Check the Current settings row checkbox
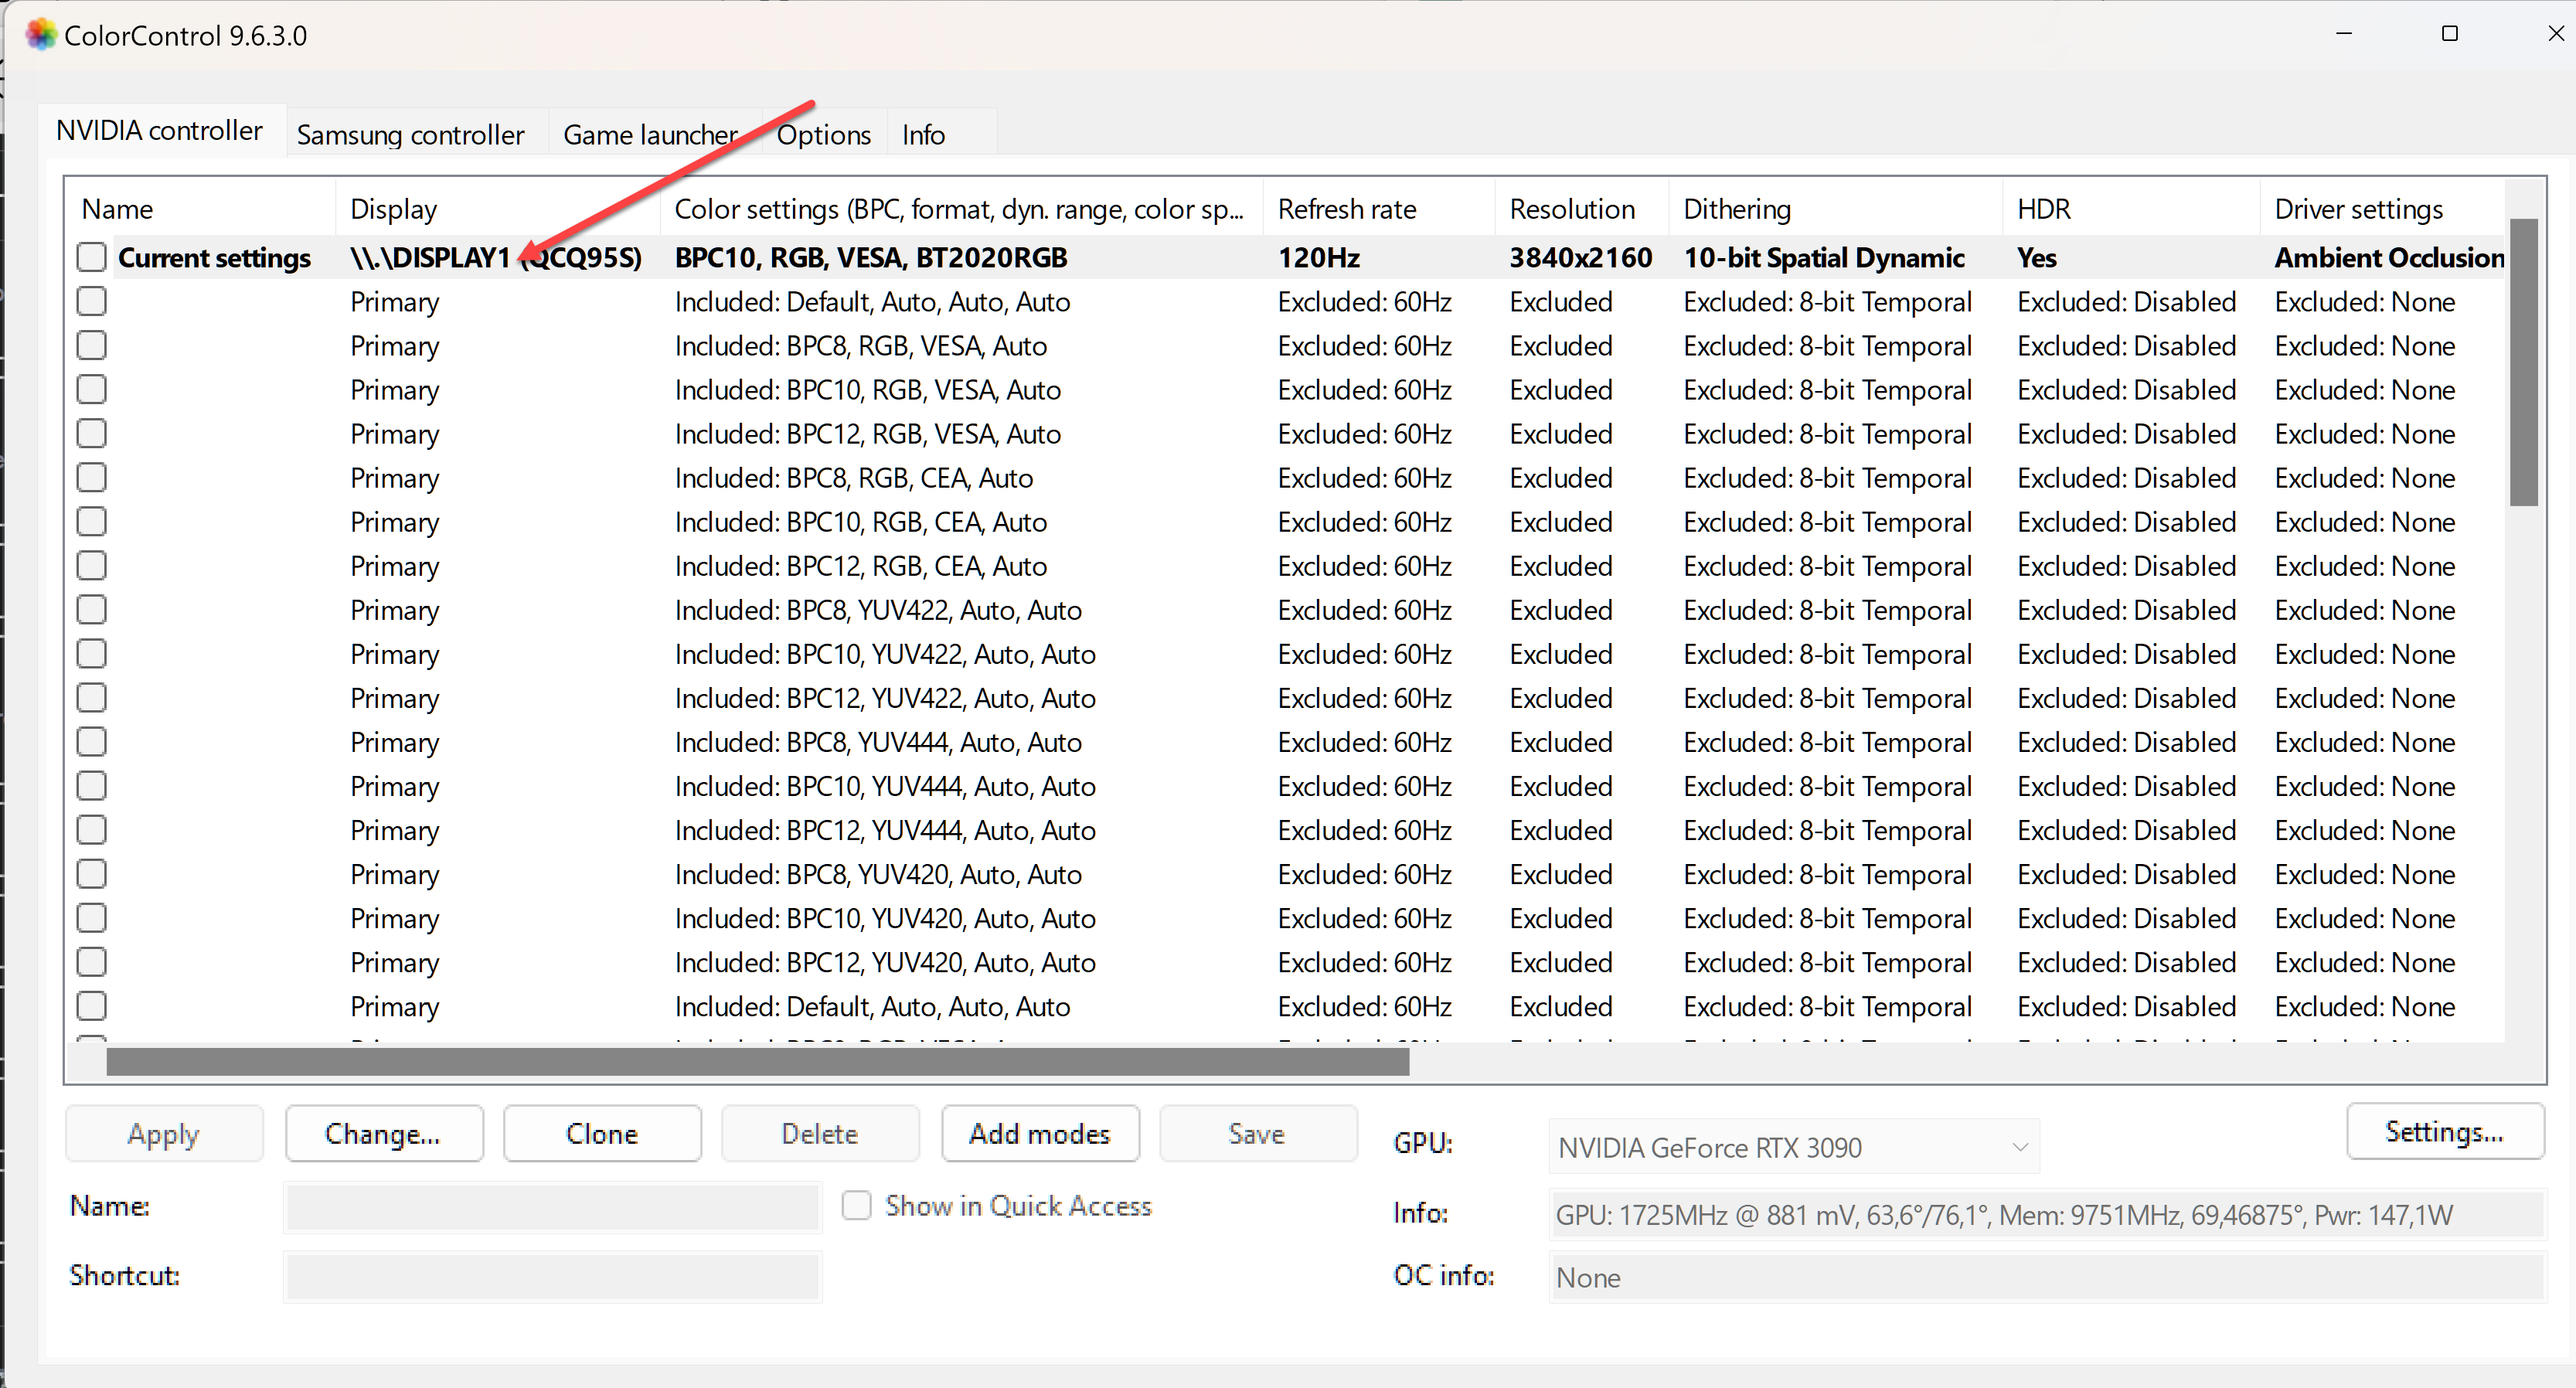Viewport: 2576px width, 1388px height. [91, 256]
